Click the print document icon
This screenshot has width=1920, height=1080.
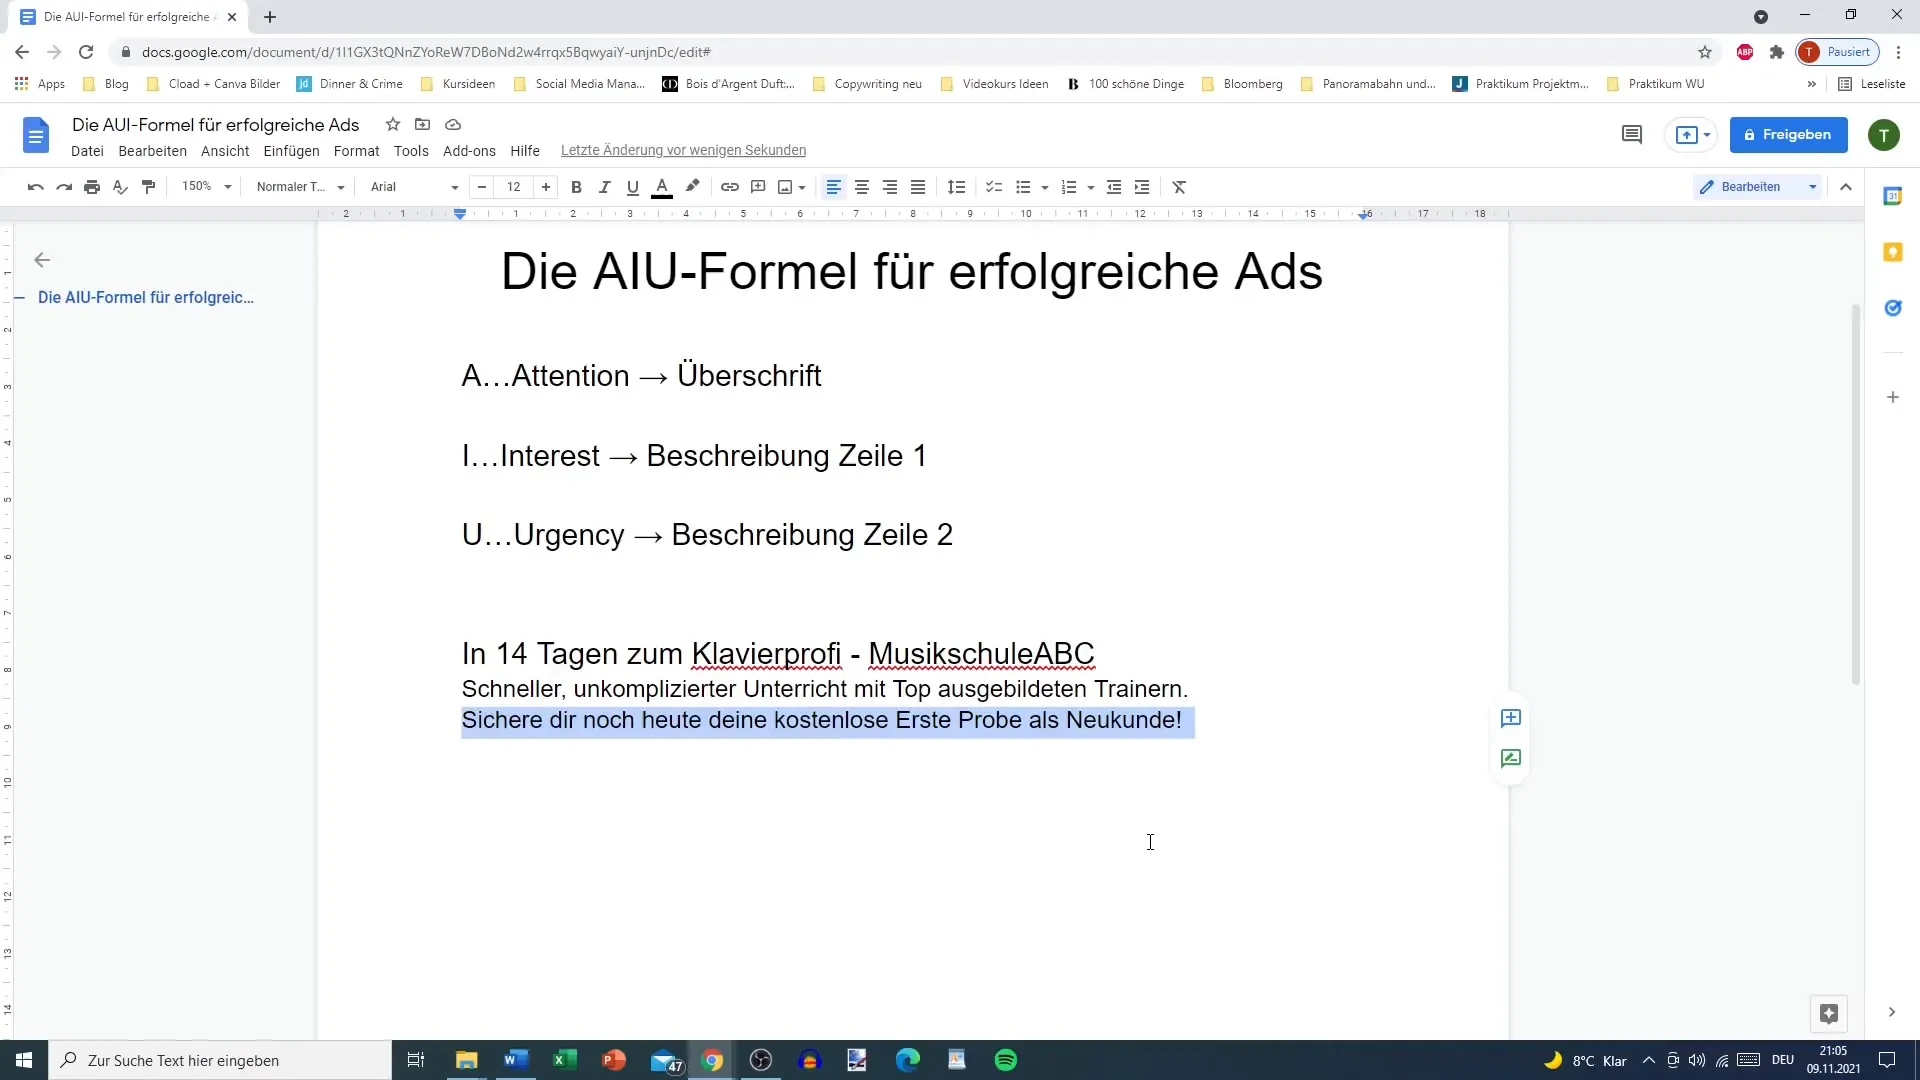[x=92, y=186]
